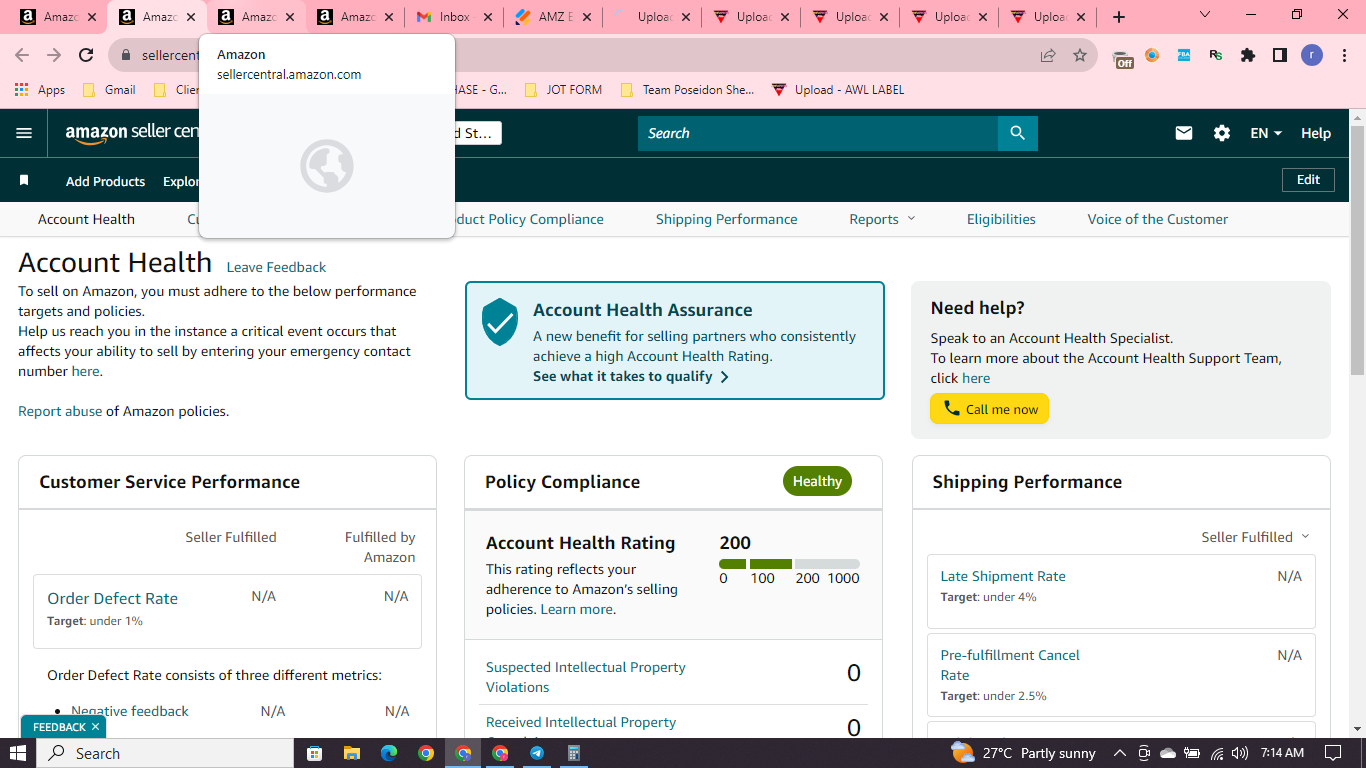The width and height of the screenshot is (1366, 768).
Task: Click the Report abuse link
Action: click(60, 411)
